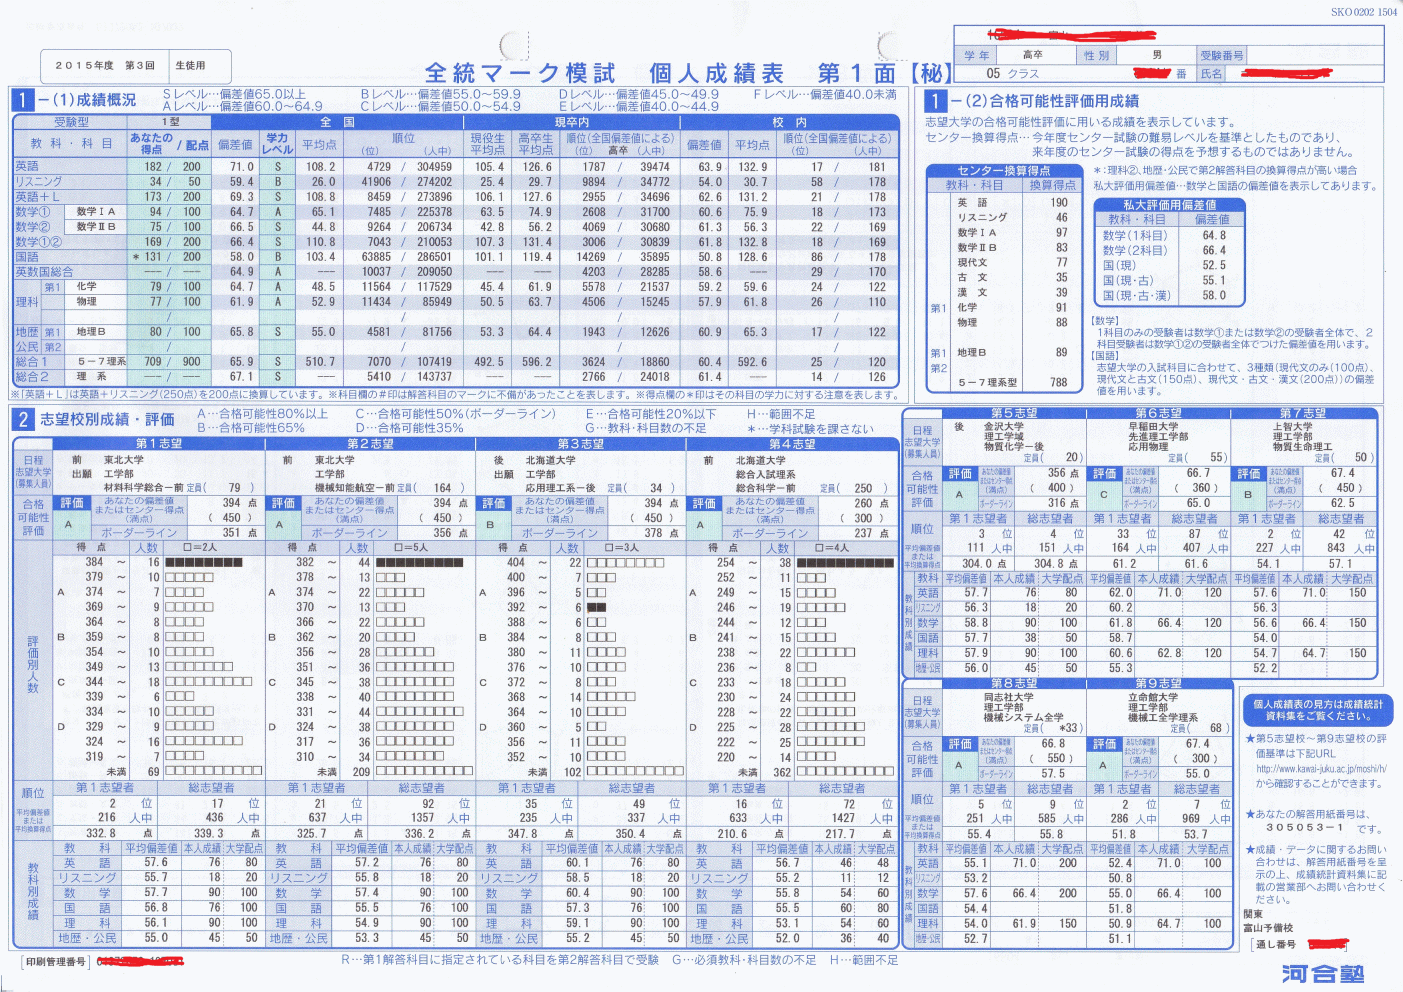Click the 05 クラス field
The height and width of the screenshot is (992, 1403).
point(1012,74)
